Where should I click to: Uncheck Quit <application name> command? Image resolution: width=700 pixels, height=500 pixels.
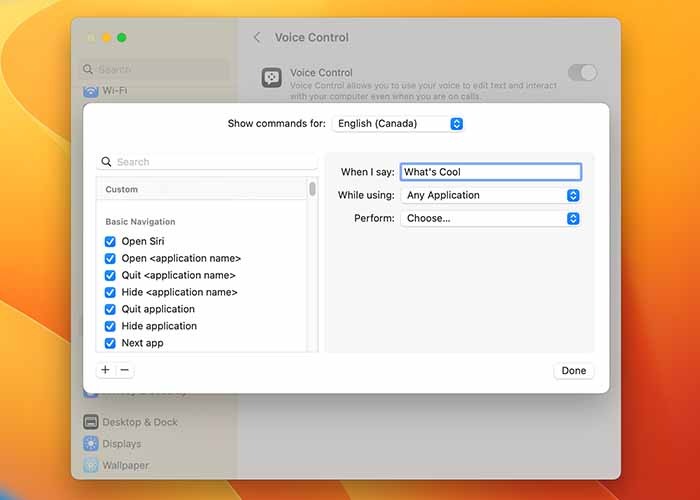[110, 275]
